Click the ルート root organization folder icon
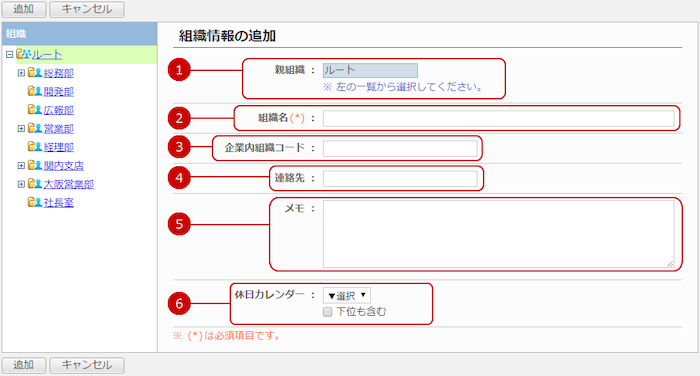Image resolution: width=700 pixels, height=376 pixels. [x=23, y=54]
